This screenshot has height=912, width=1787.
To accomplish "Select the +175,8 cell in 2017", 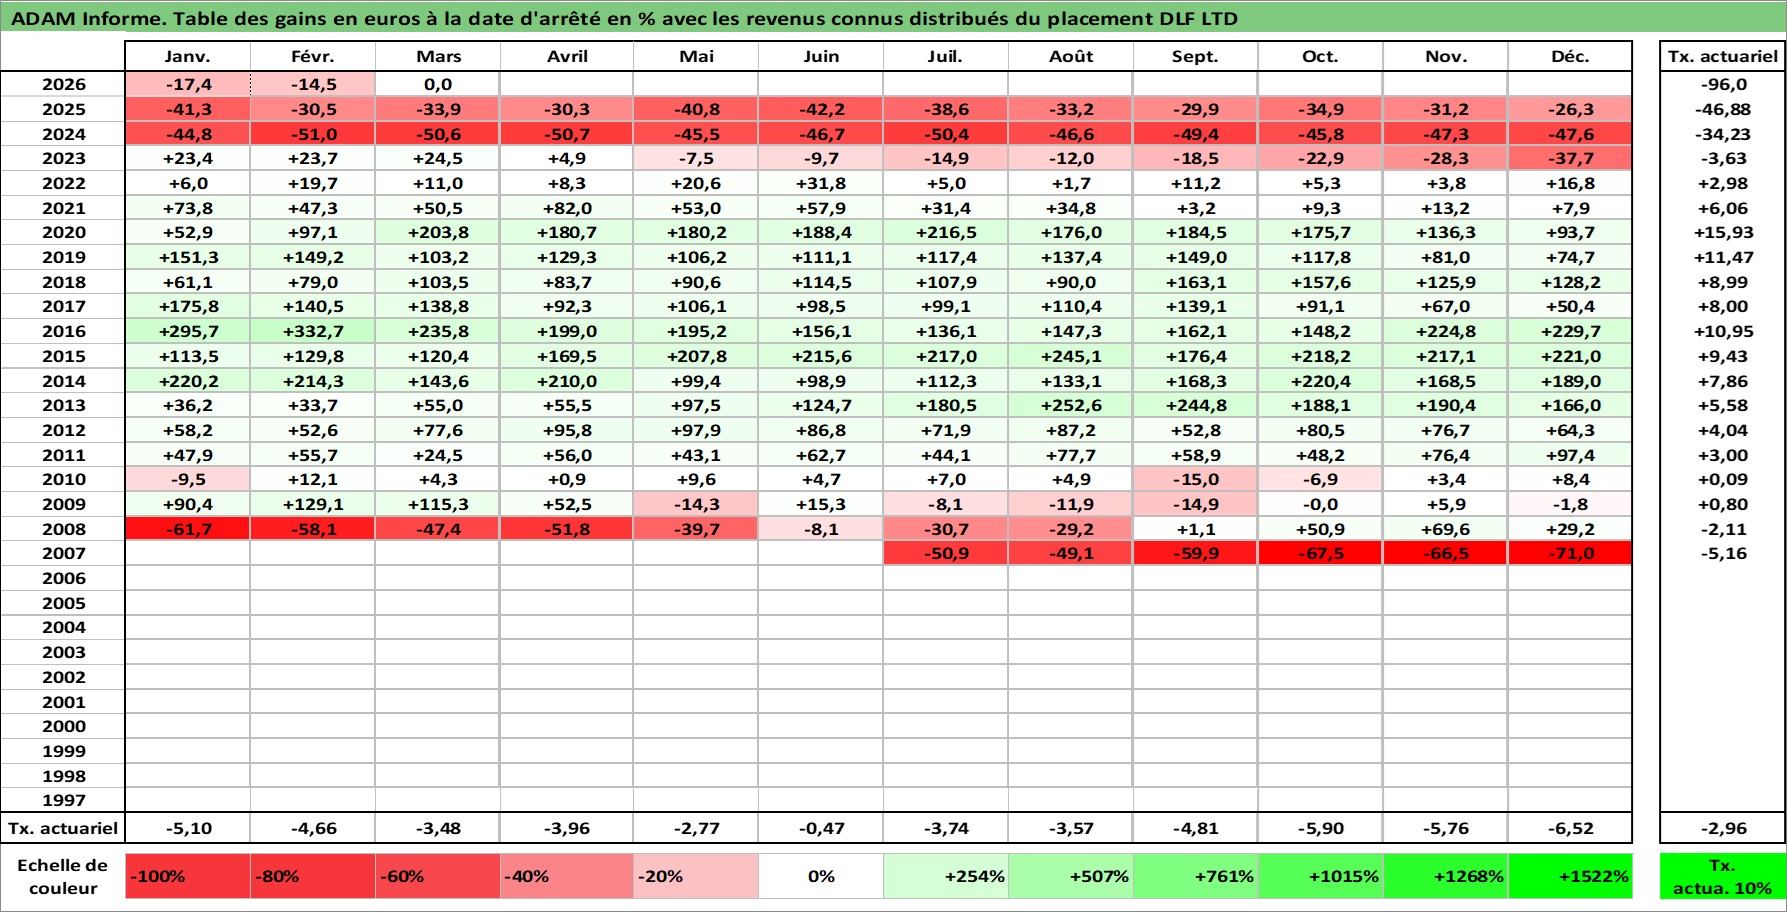I will [x=188, y=306].
